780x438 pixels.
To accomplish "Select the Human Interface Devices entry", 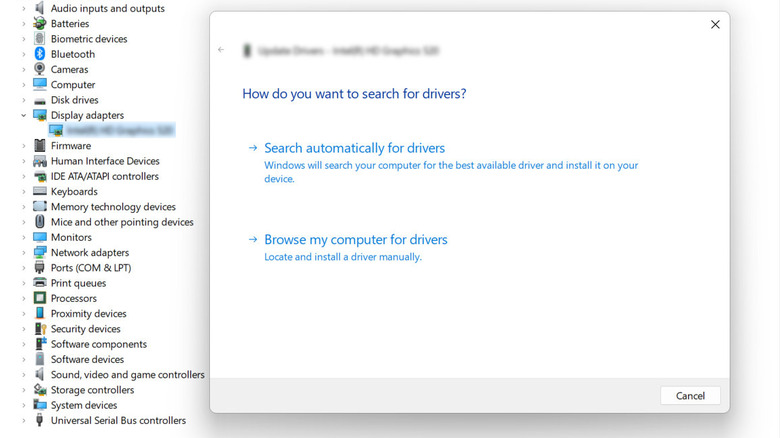I will pyautogui.click(x=105, y=161).
